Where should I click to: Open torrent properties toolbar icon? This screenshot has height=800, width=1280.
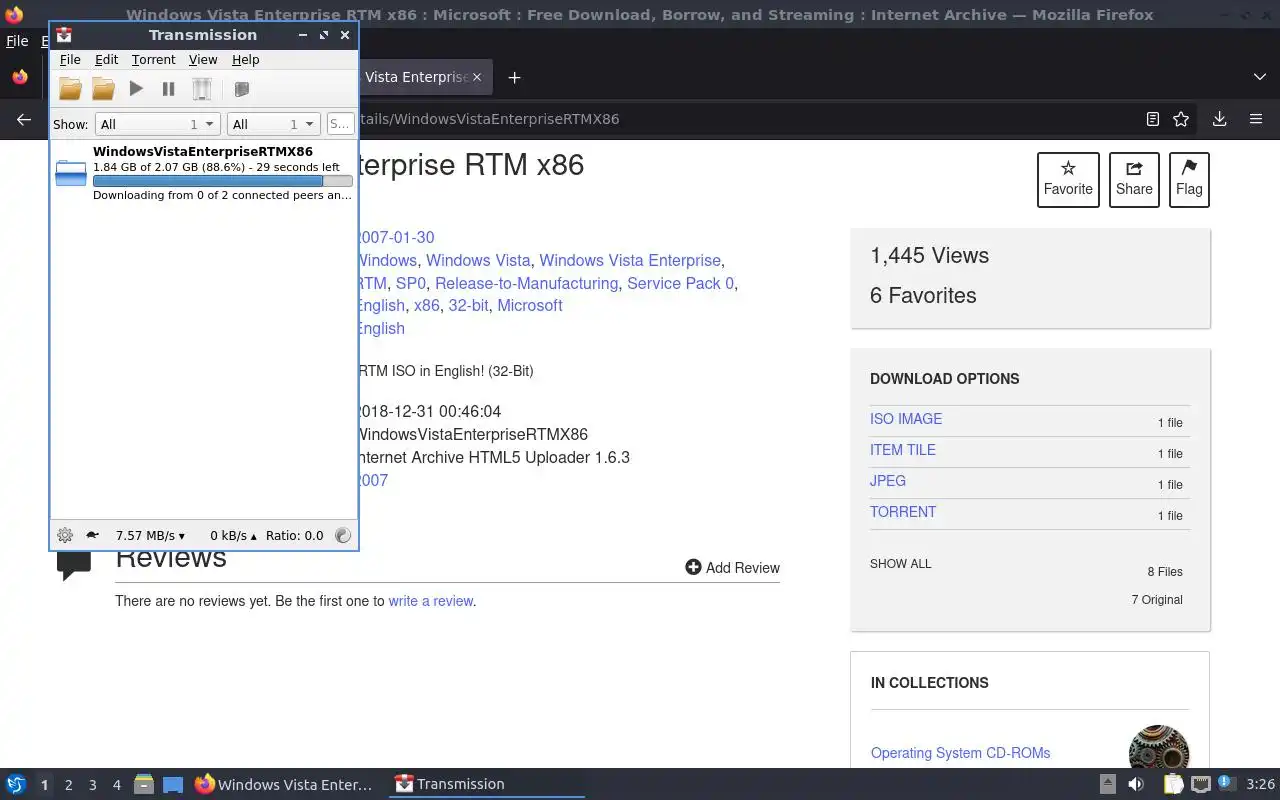pos(241,89)
